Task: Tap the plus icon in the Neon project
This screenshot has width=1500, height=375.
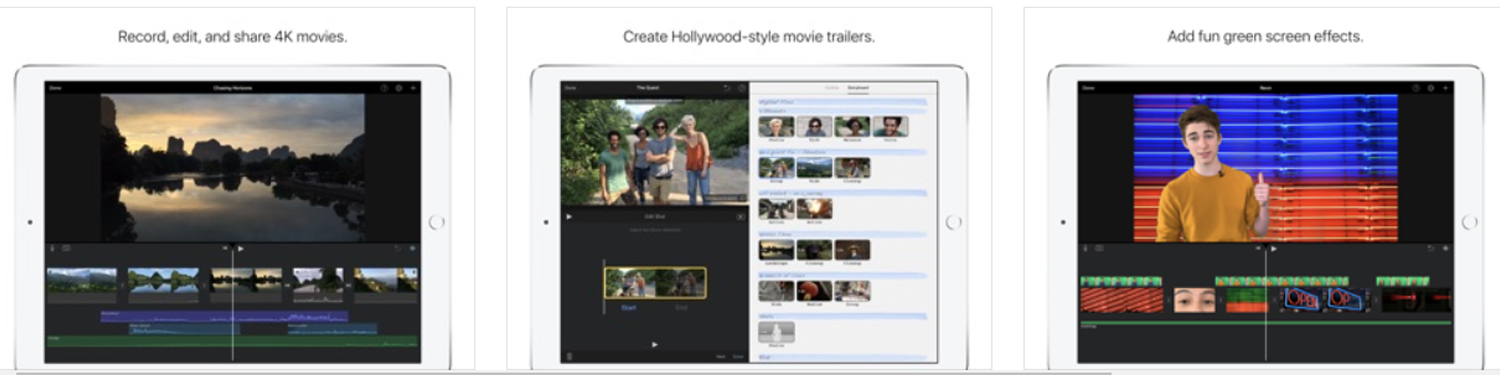Action: click(x=1446, y=88)
